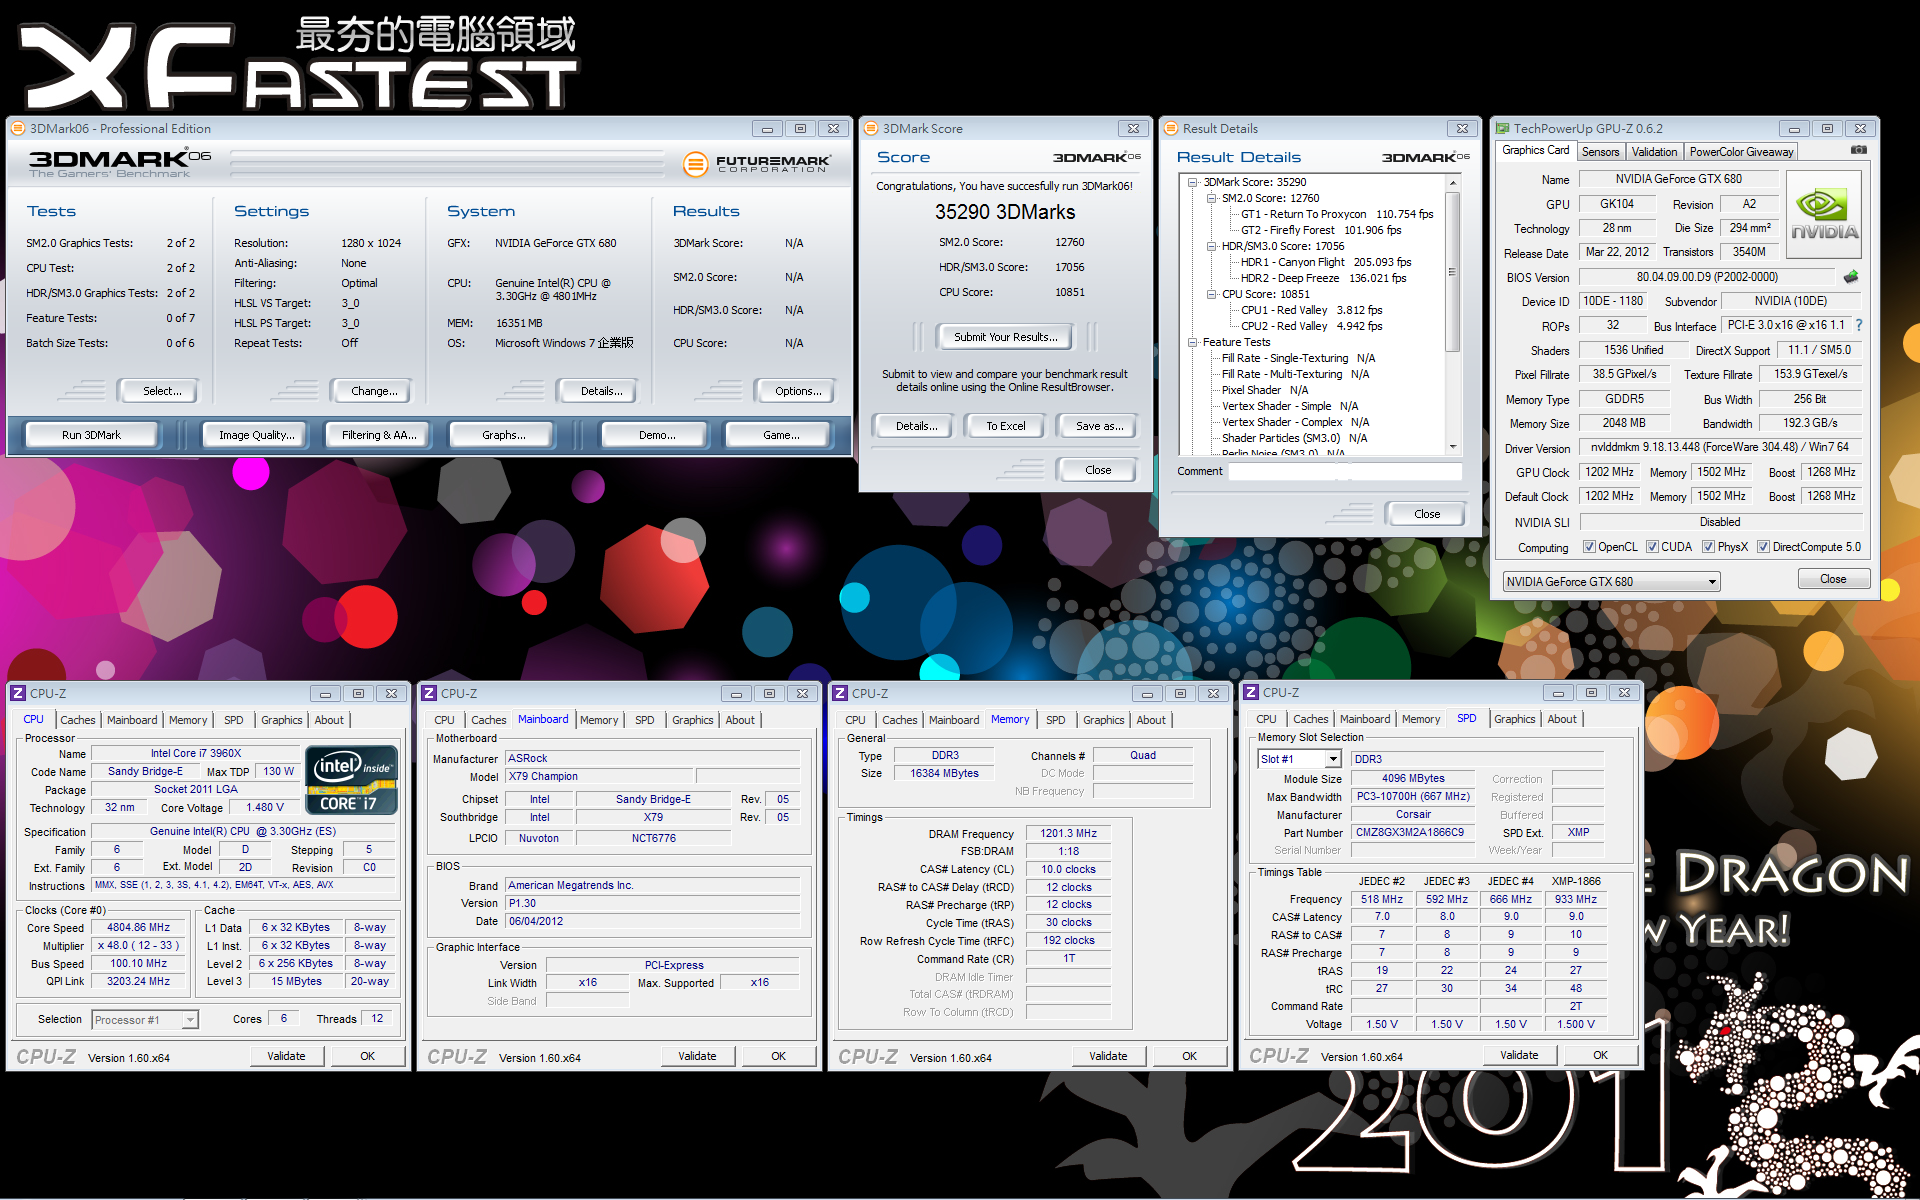The image size is (1920, 1200).
Task: Click Validate in CPU-Z Memory window
Action: (1107, 1056)
